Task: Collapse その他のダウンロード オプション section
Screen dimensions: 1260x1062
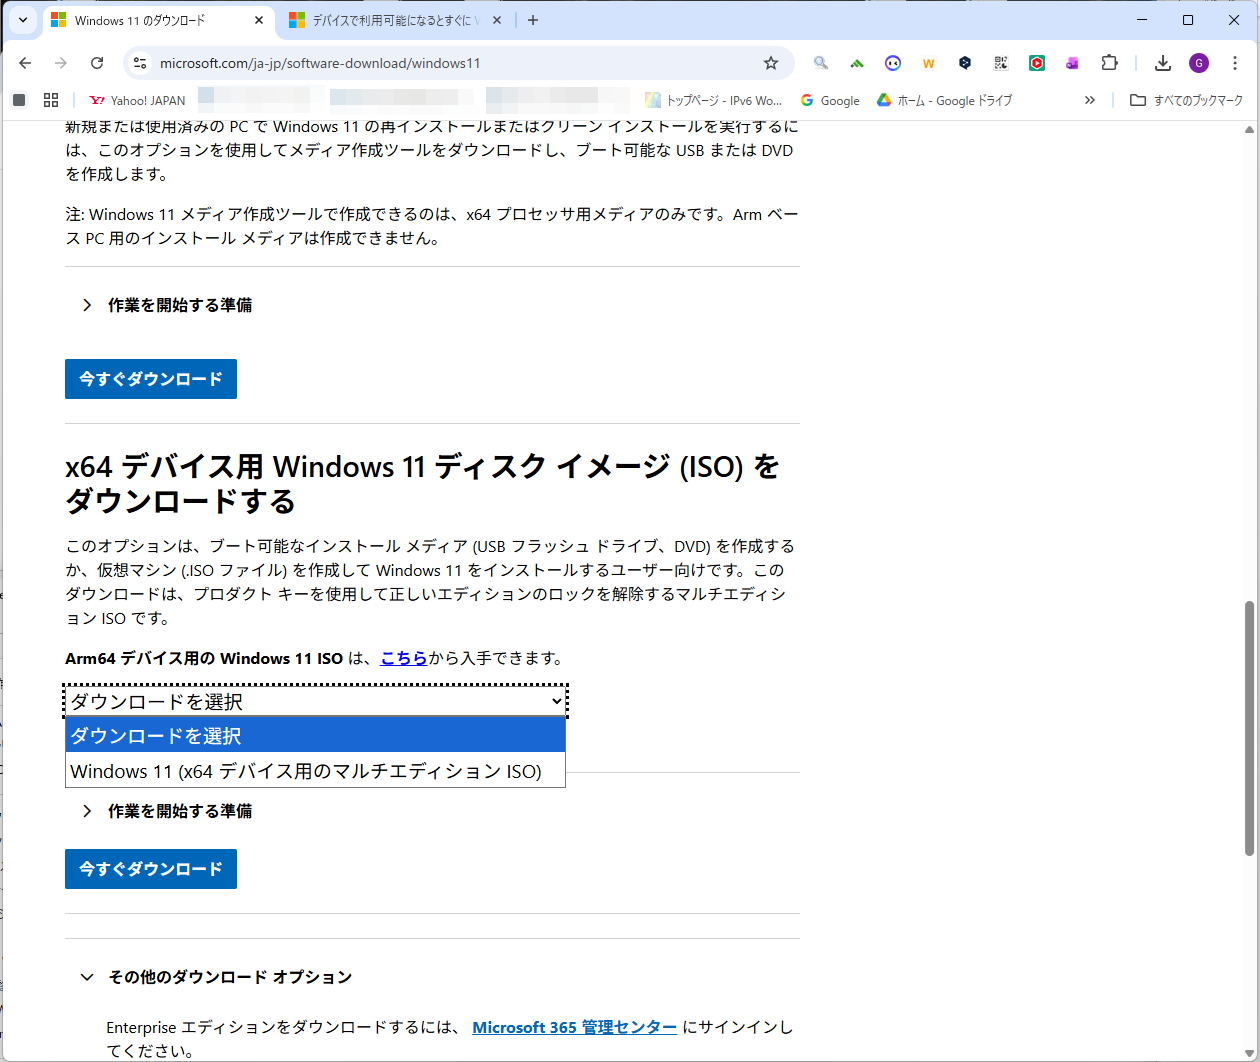Action: click(x=227, y=977)
